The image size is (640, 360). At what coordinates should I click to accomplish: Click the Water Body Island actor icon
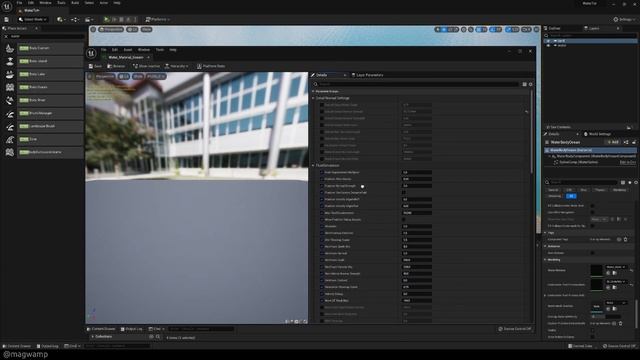[10, 61]
